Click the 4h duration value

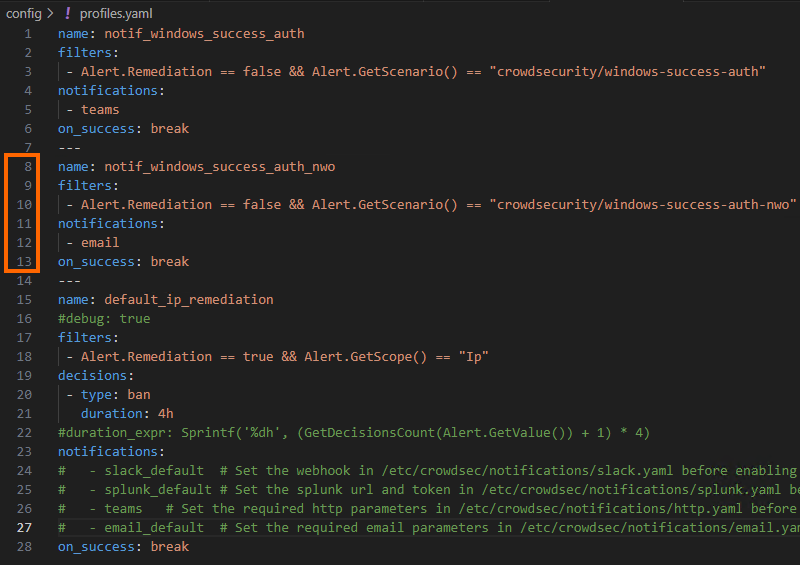(x=166, y=413)
